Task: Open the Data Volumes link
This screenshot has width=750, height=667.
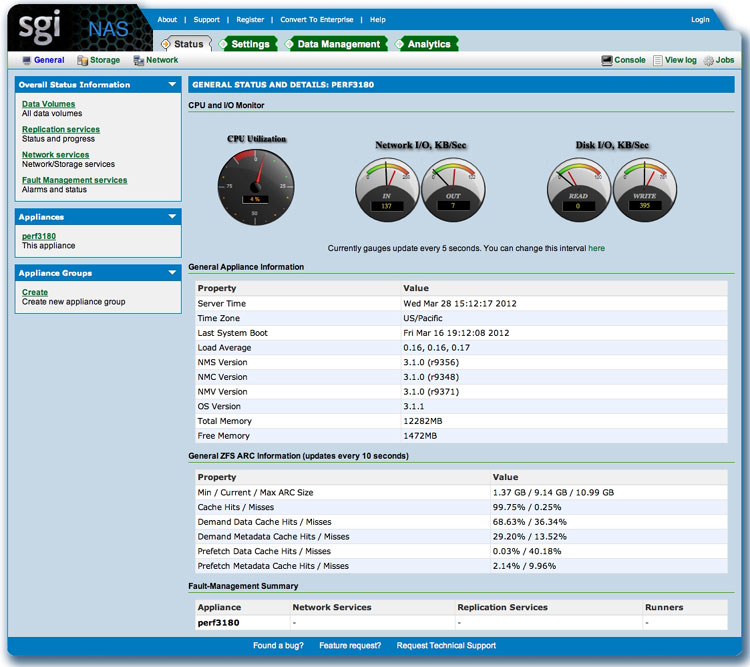Action: click(x=48, y=104)
